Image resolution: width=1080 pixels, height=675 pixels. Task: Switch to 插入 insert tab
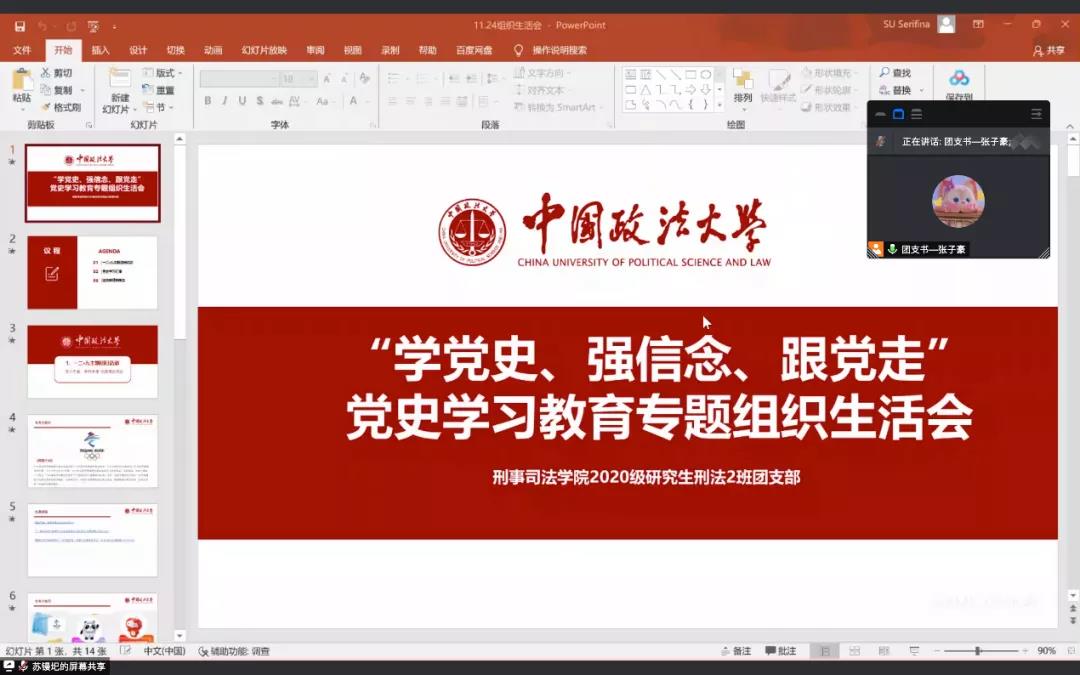point(101,50)
